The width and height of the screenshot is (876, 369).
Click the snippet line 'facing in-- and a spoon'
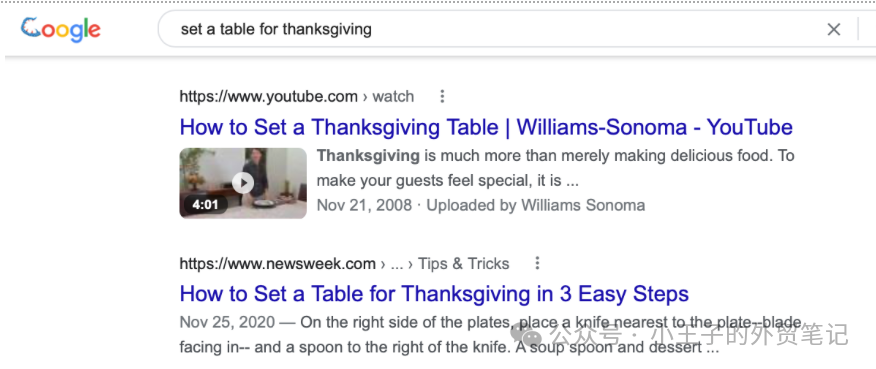coord(449,347)
